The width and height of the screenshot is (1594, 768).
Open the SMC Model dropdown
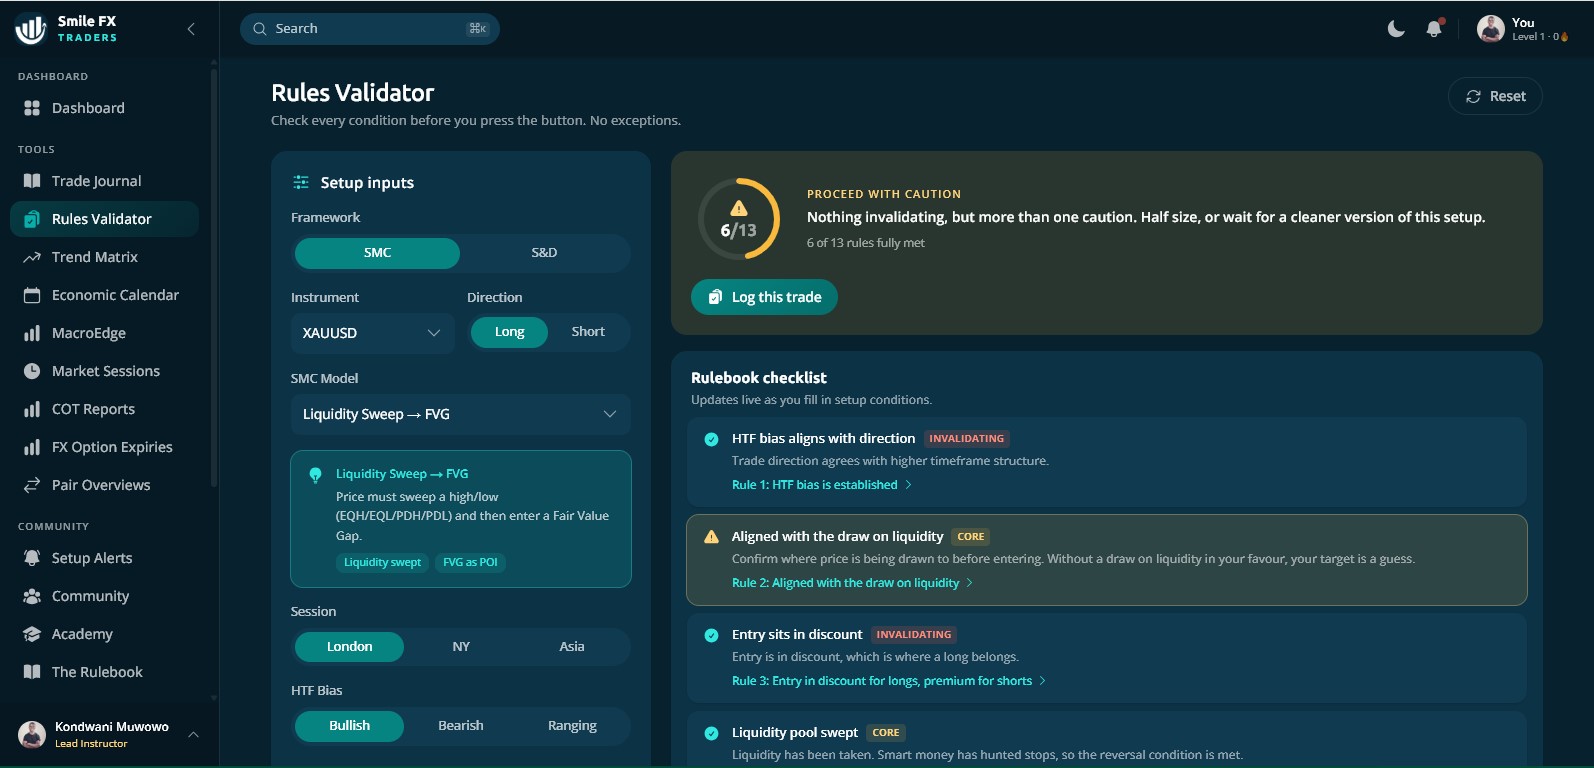461,414
